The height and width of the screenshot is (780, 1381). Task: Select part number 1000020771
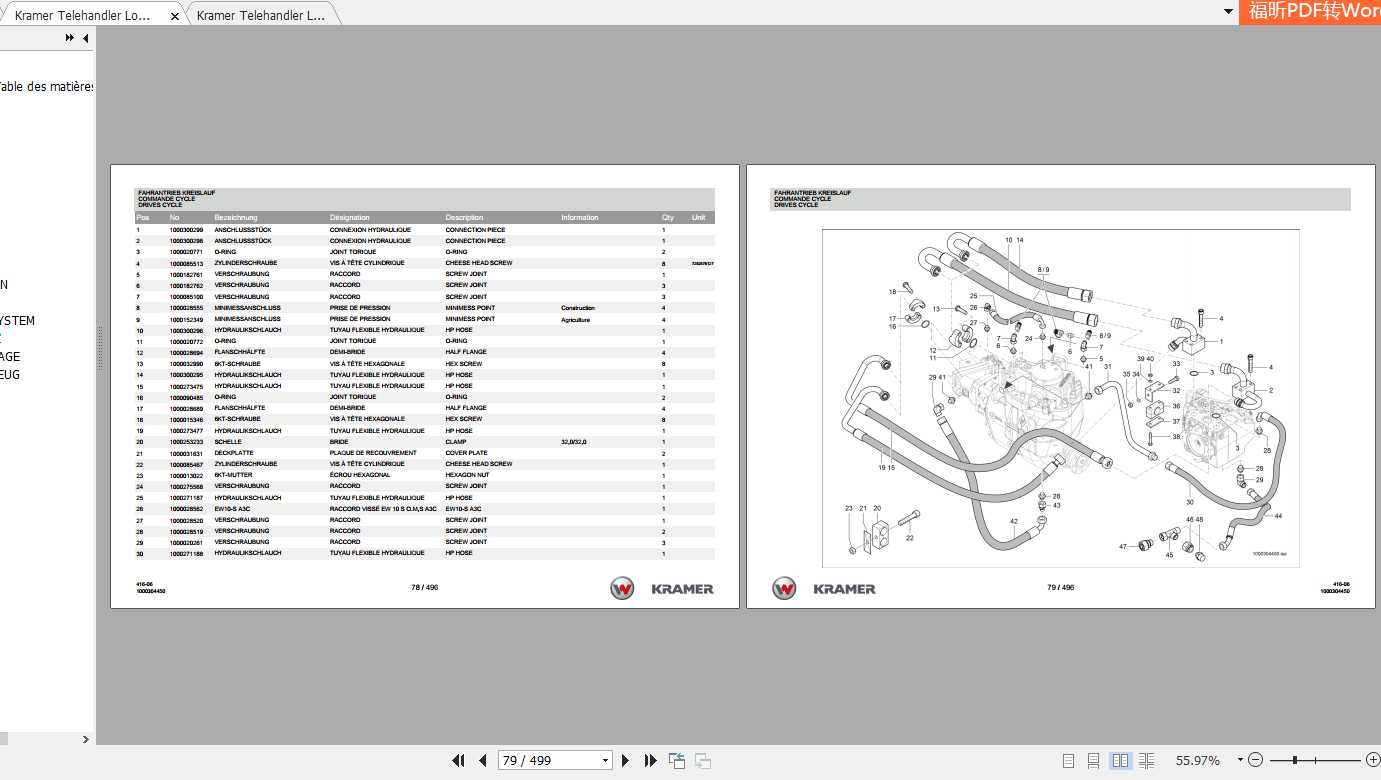(x=186, y=252)
